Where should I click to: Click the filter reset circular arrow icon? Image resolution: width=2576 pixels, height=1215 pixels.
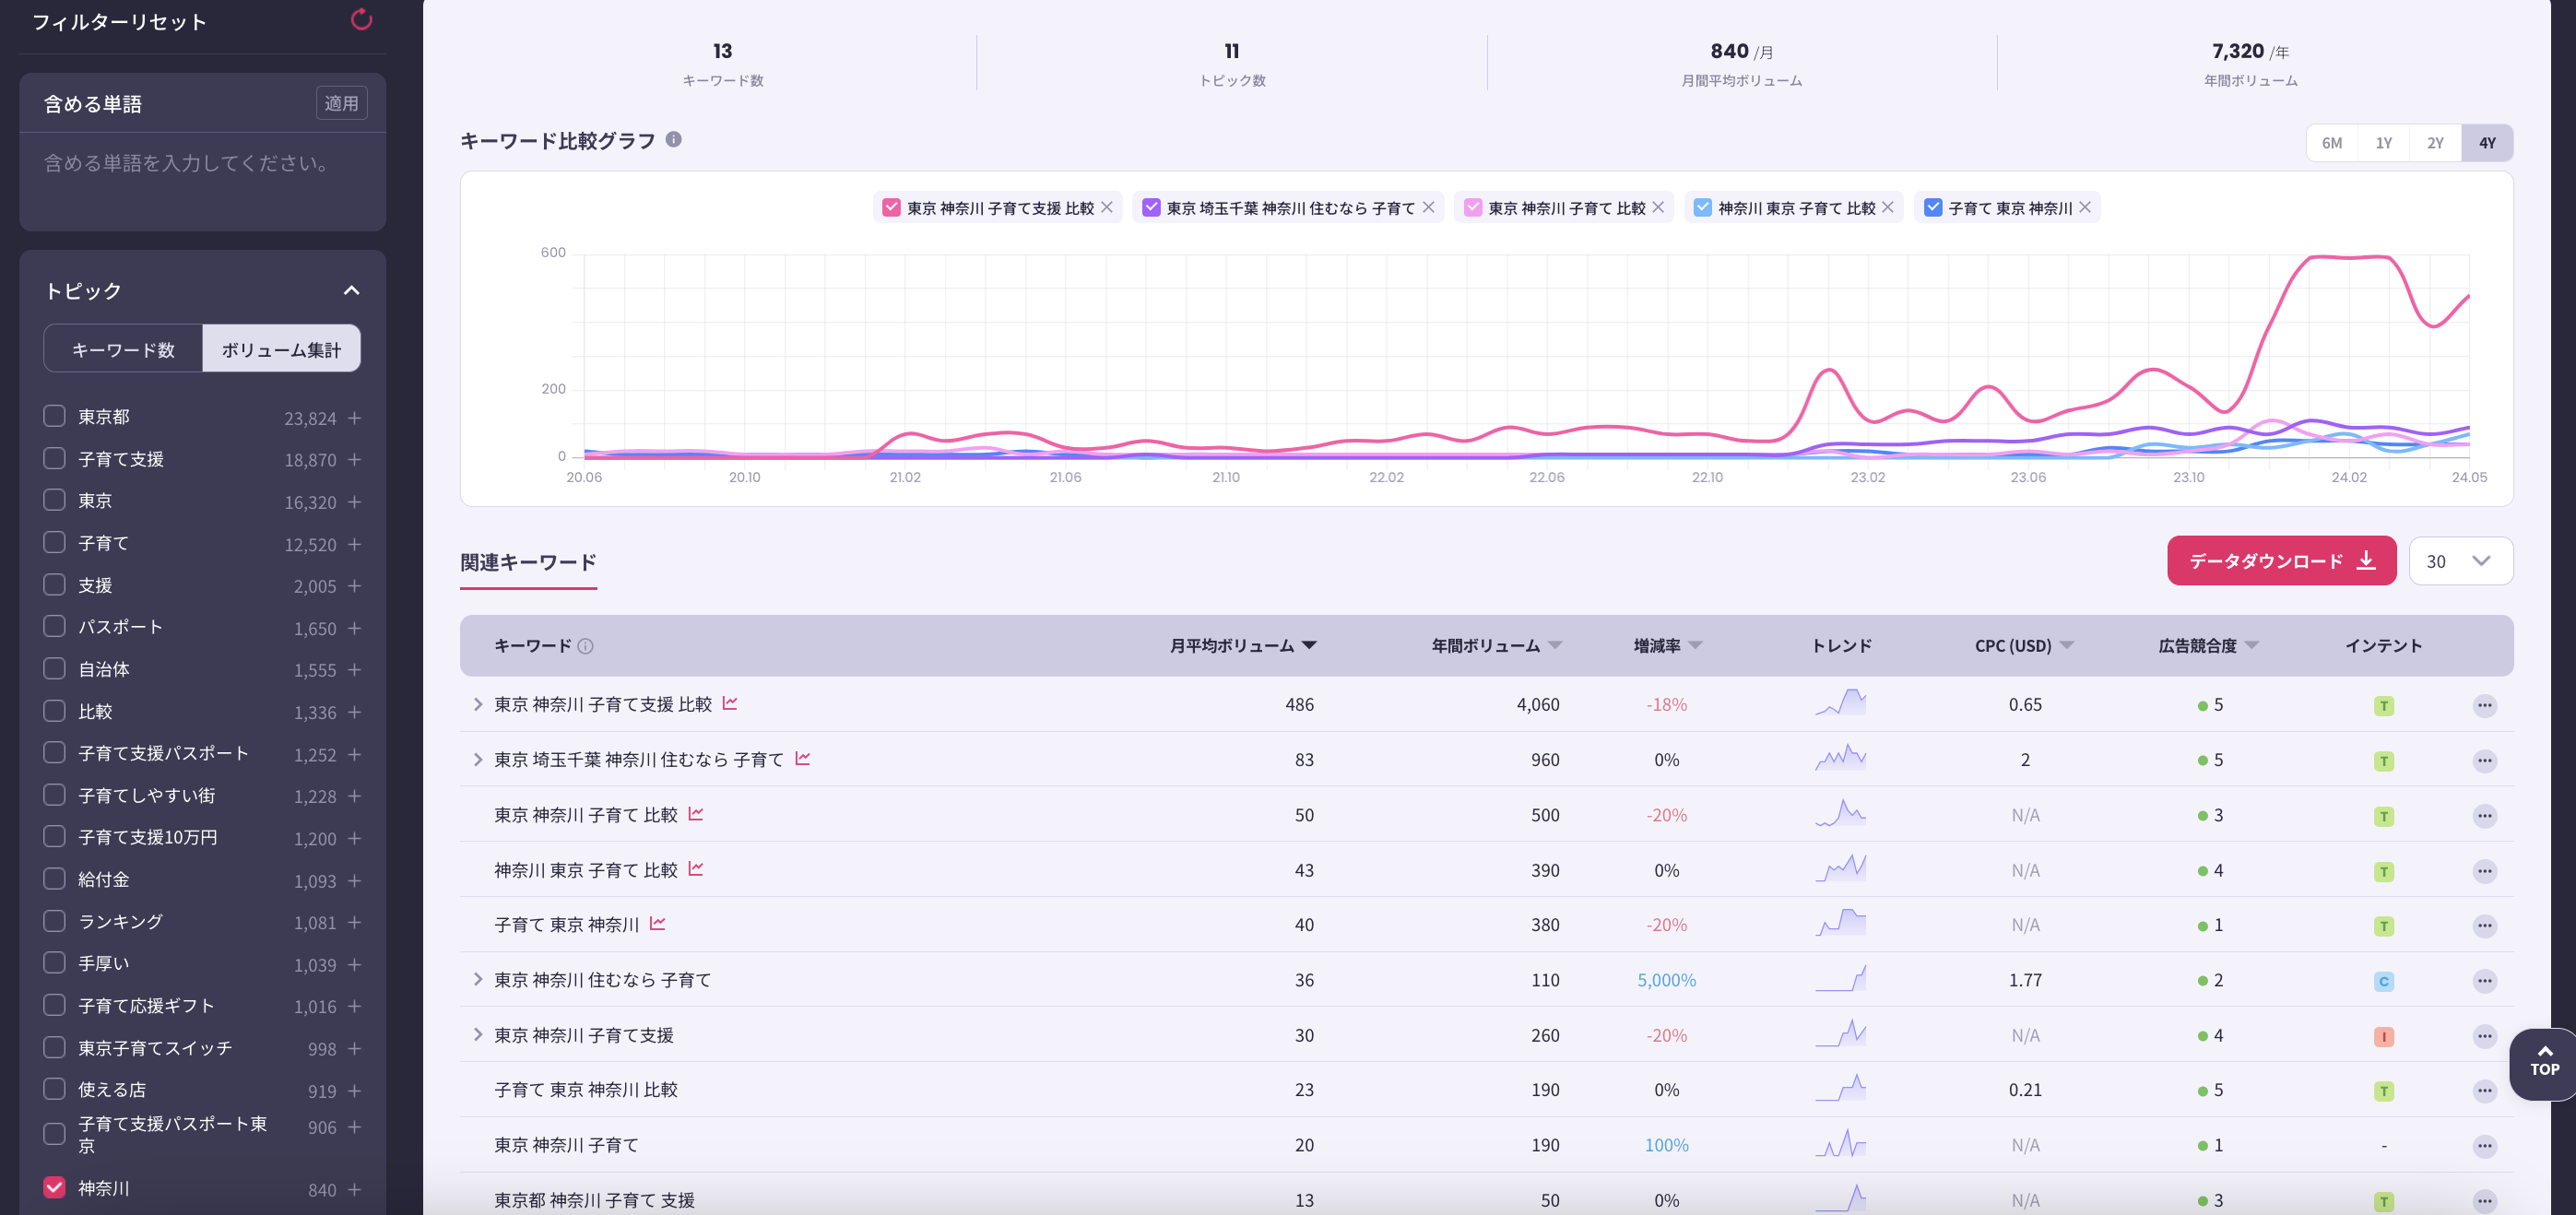click(361, 19)
